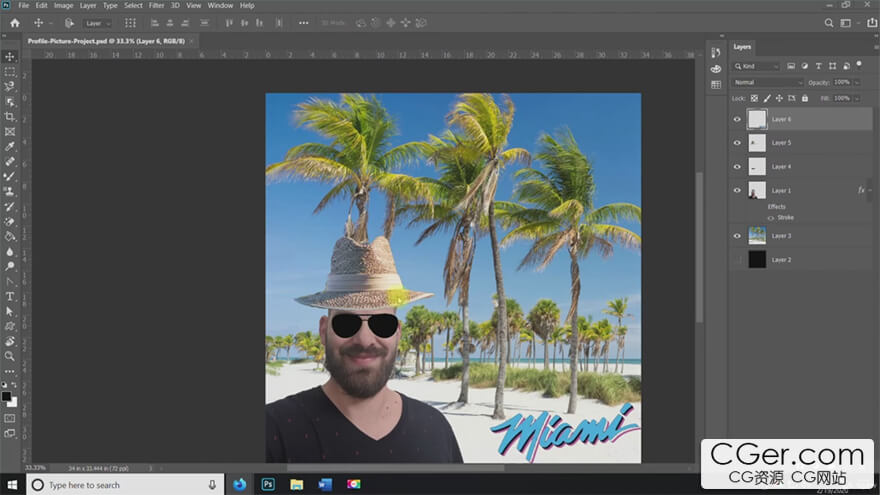Select the Zoom tool
Viewport: 880px width, 495px height.
[10, 355]
